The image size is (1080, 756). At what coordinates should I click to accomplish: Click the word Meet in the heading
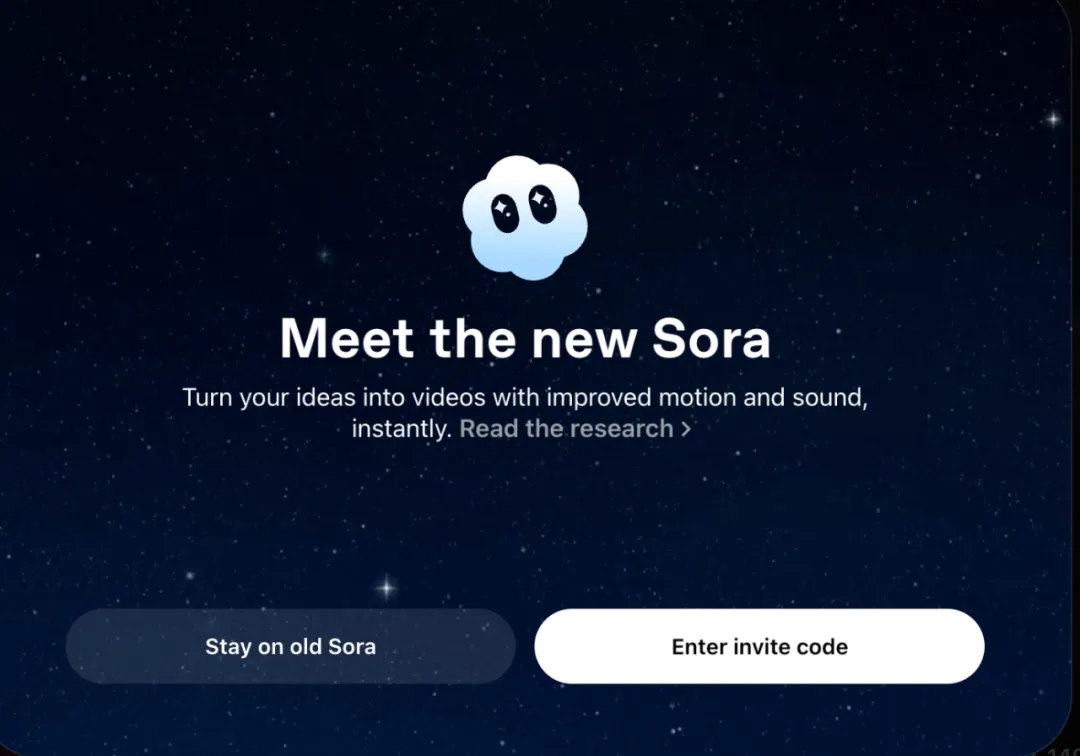click(346, 339)
